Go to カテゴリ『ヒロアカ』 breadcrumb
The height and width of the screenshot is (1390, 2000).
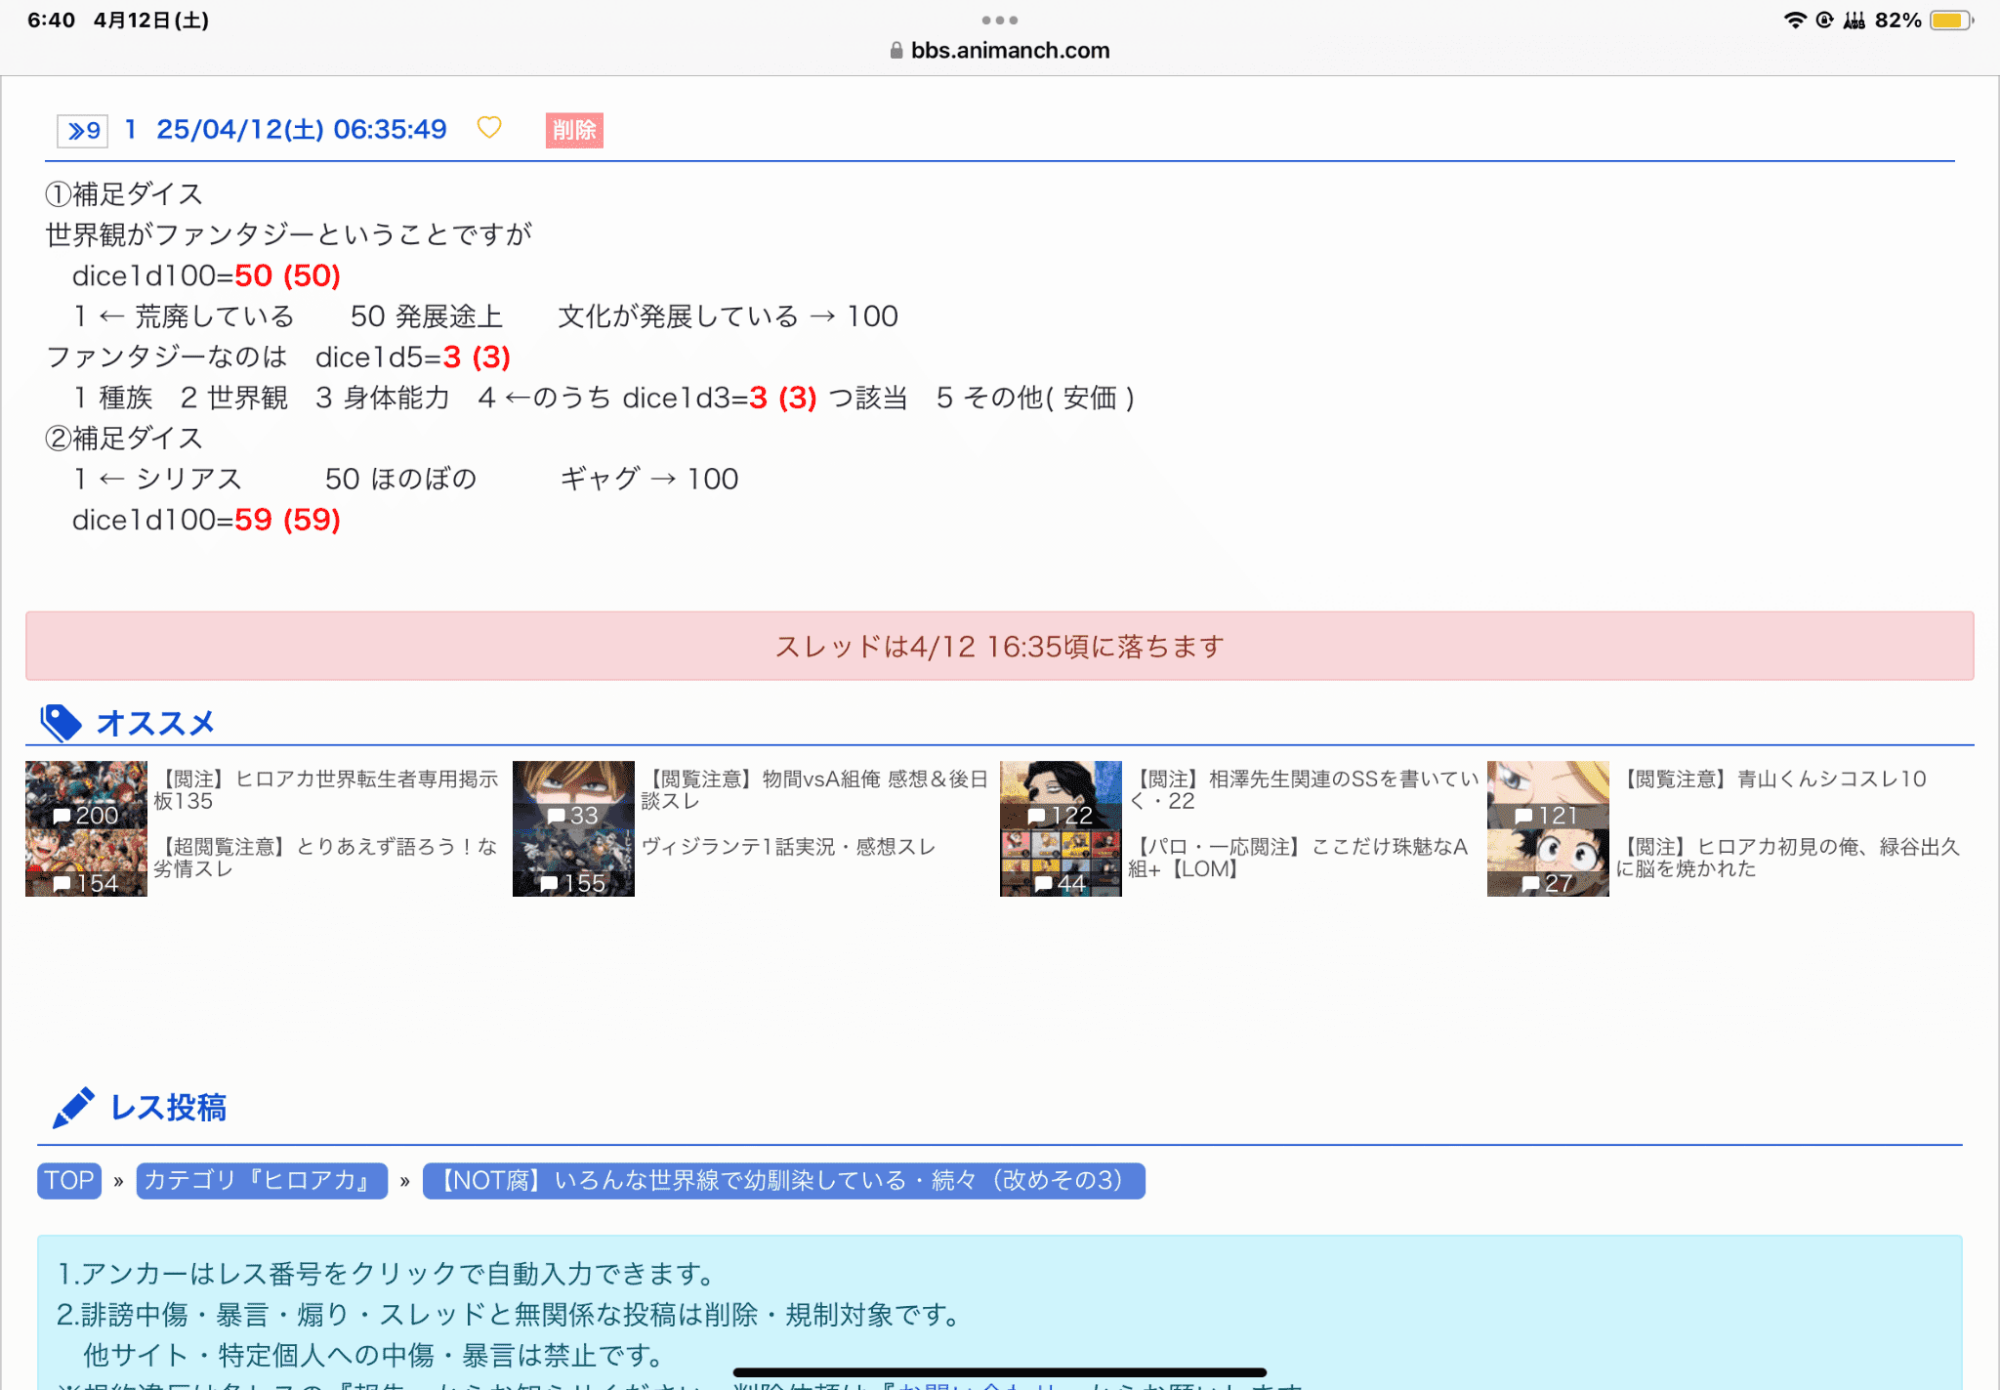click(x=262, y=1180)
